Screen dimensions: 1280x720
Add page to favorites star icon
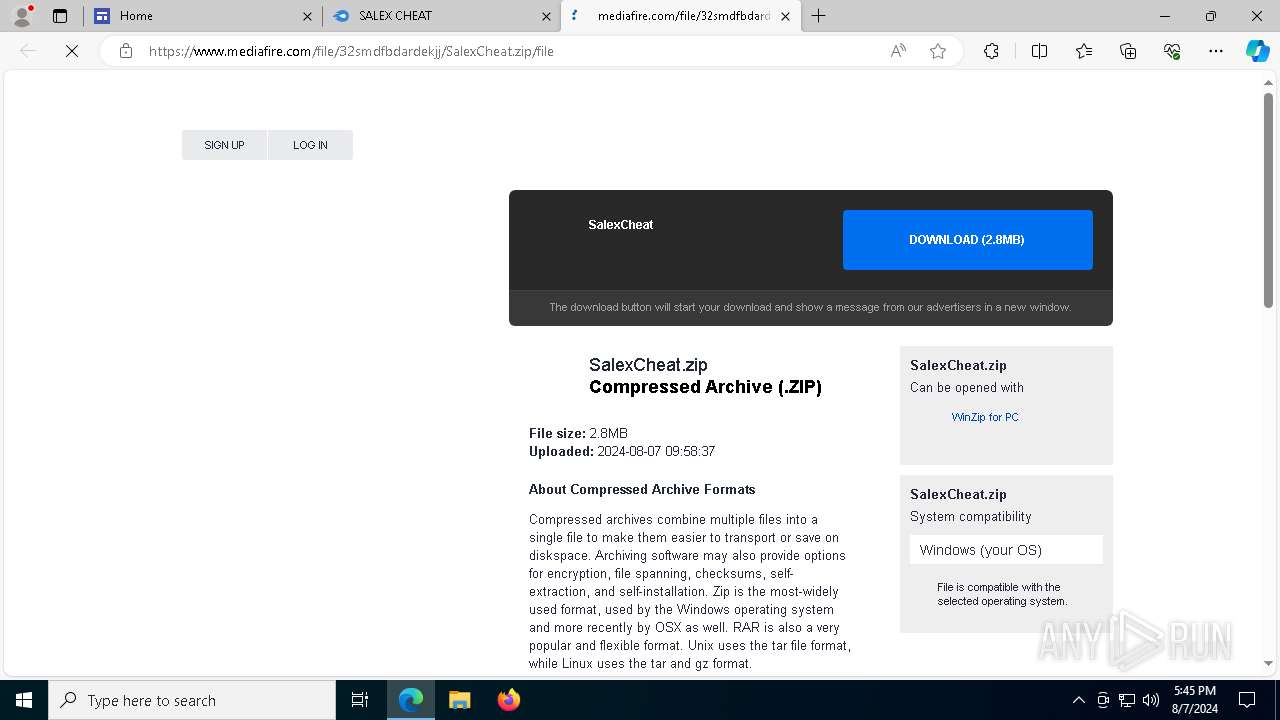pyautogui.click(x=938, y=51)
